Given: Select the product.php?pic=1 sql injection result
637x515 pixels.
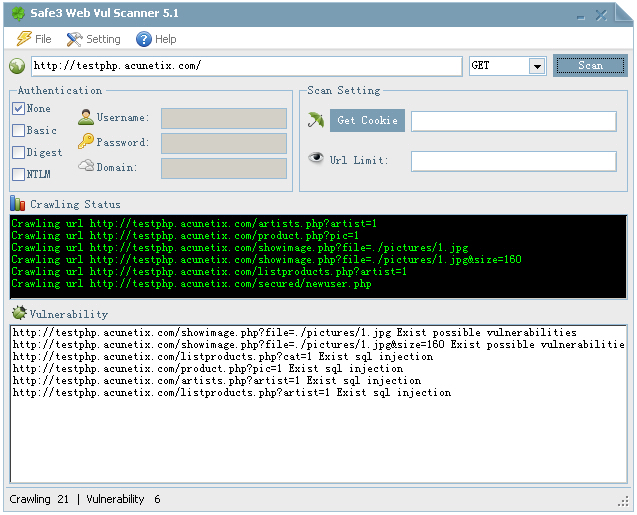Looking at the screenshot, I should pyautogui.click(x=208, y=369).
